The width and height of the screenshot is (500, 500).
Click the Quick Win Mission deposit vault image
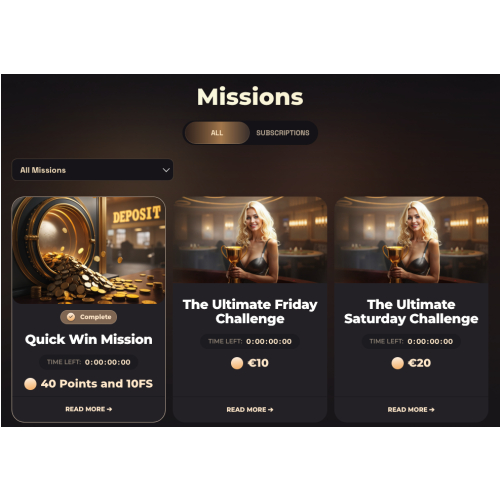coord(89,250)
